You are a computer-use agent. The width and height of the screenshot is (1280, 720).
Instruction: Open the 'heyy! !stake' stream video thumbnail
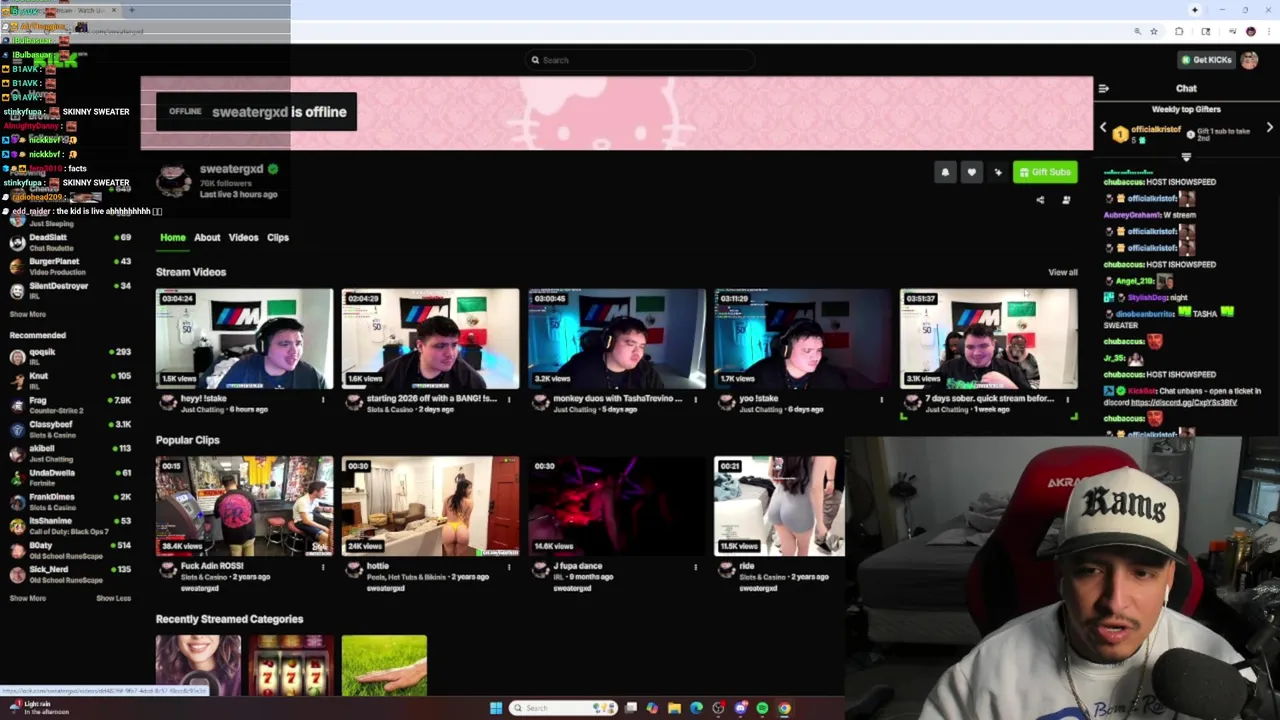click(x=245, y=339)
